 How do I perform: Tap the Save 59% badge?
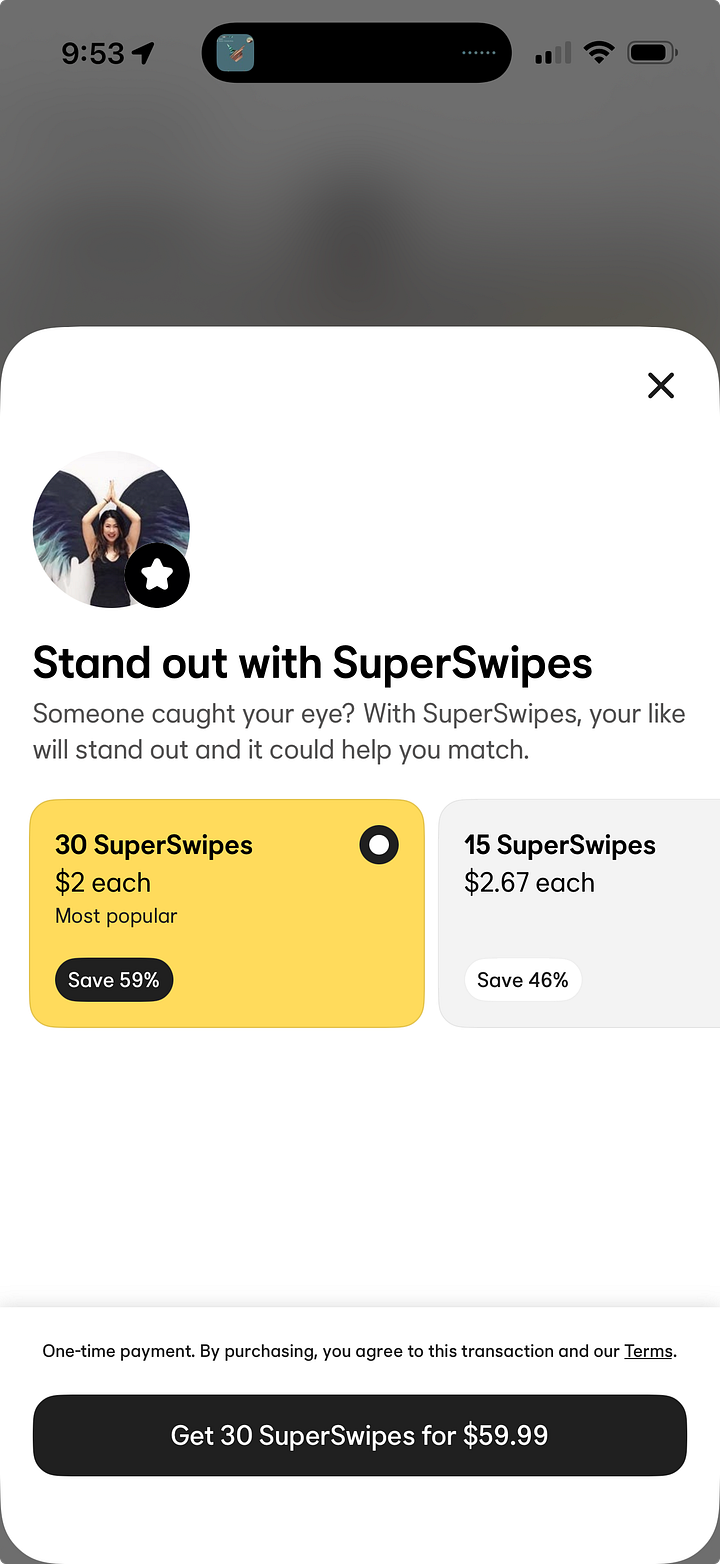point(114,980)
